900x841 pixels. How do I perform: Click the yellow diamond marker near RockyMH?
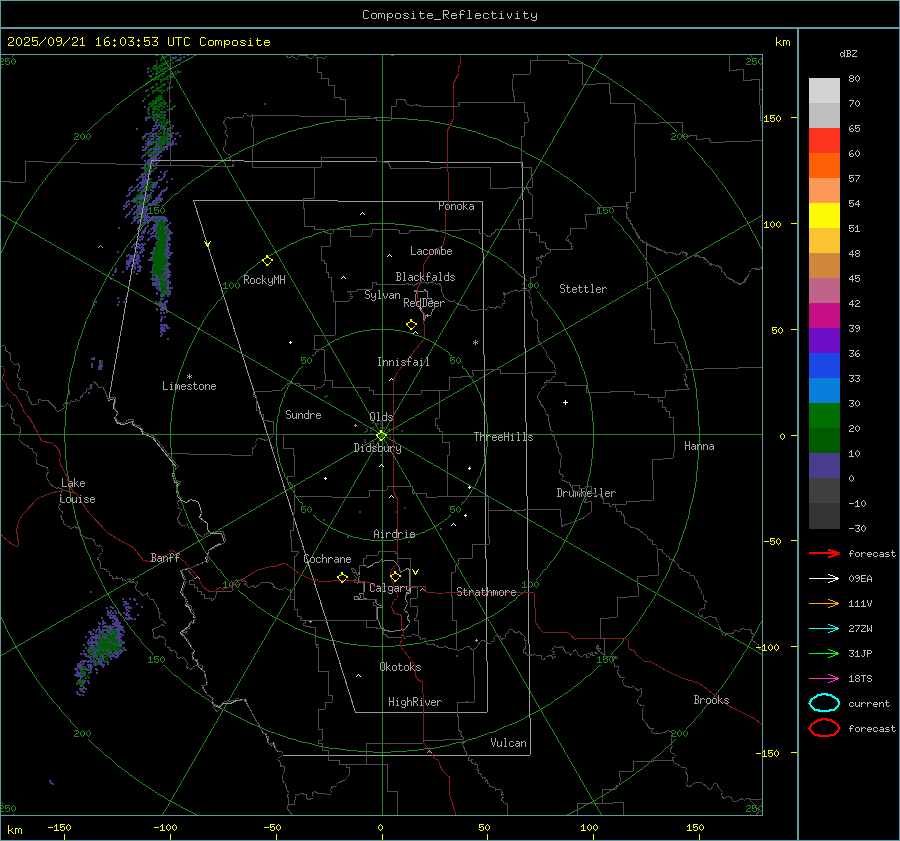click(x=267, y=260)
